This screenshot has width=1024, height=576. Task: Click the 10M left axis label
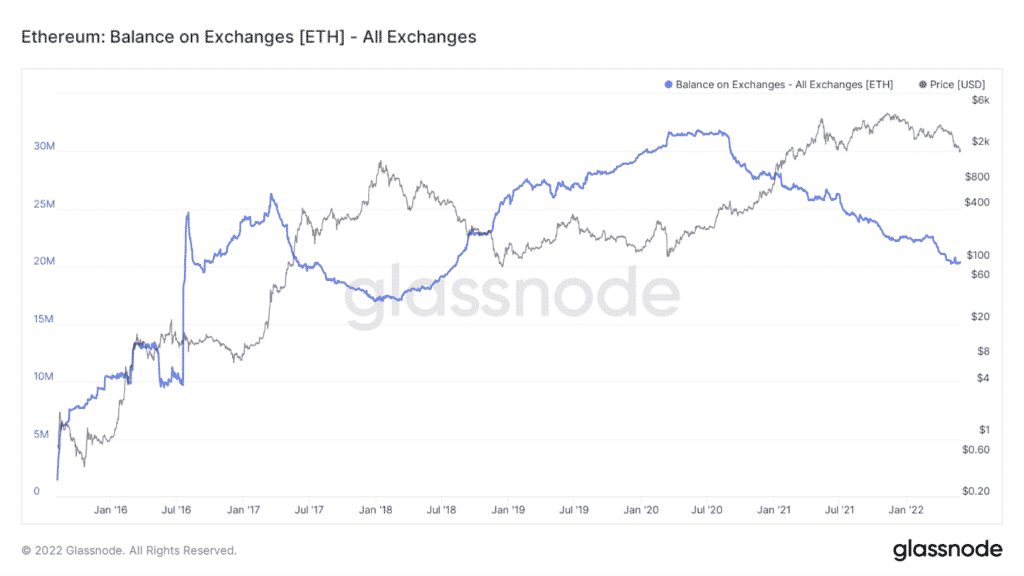tap(44, 376)
